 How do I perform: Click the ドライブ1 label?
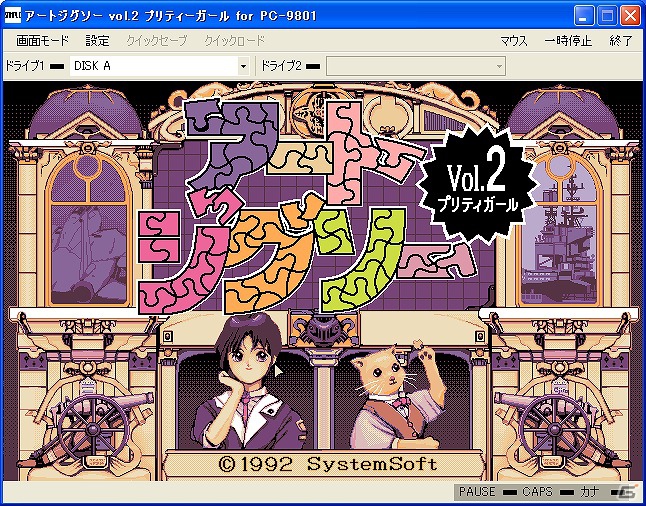click(24, 66)
